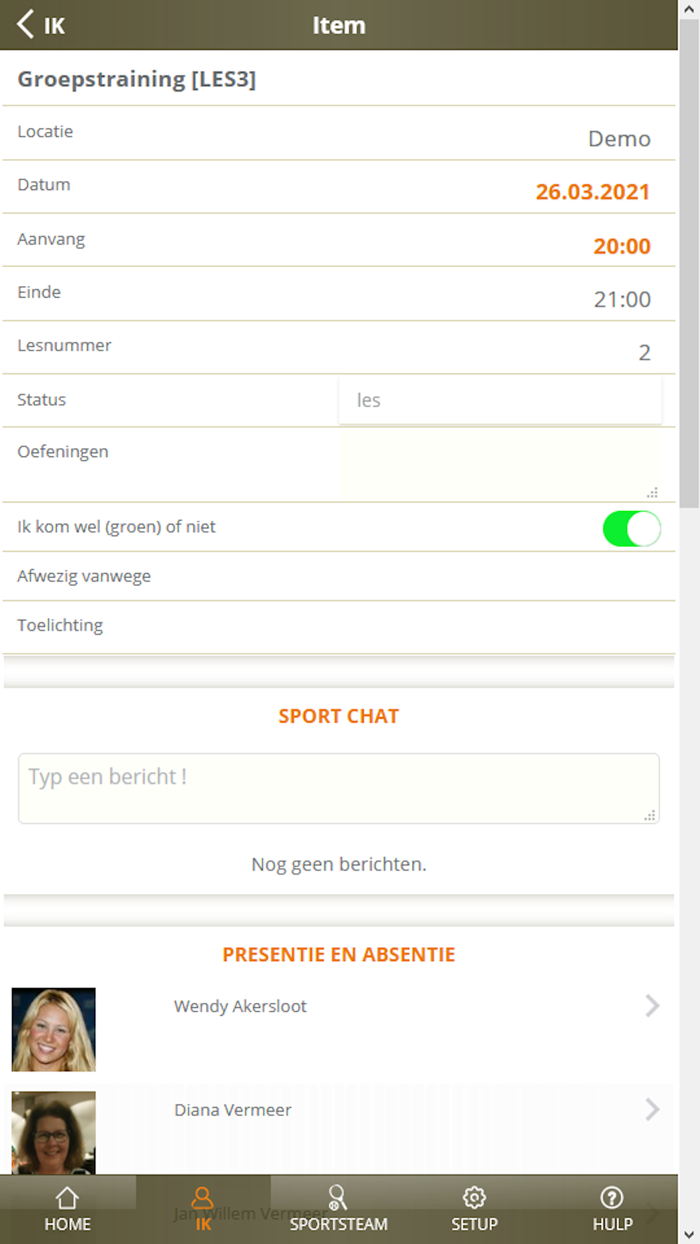
Task: Open the Toelichting row
Action: [x=338, y=626]
